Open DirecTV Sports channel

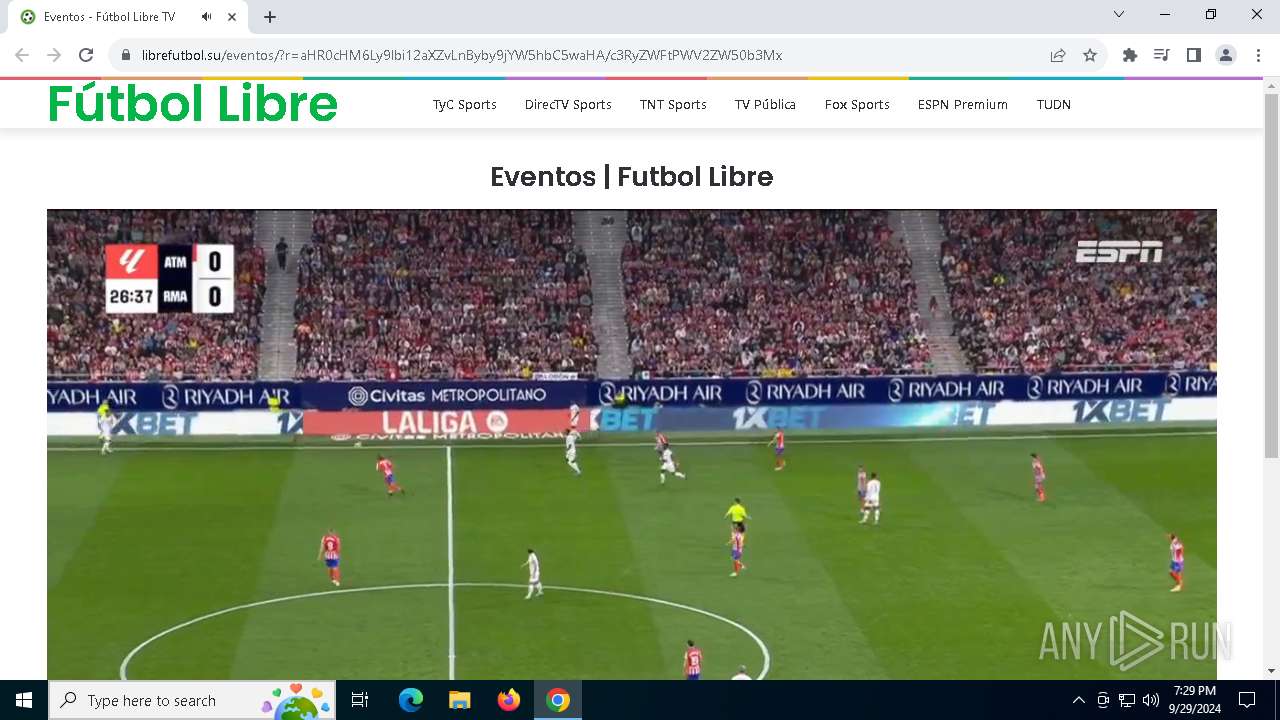[568, 104]
